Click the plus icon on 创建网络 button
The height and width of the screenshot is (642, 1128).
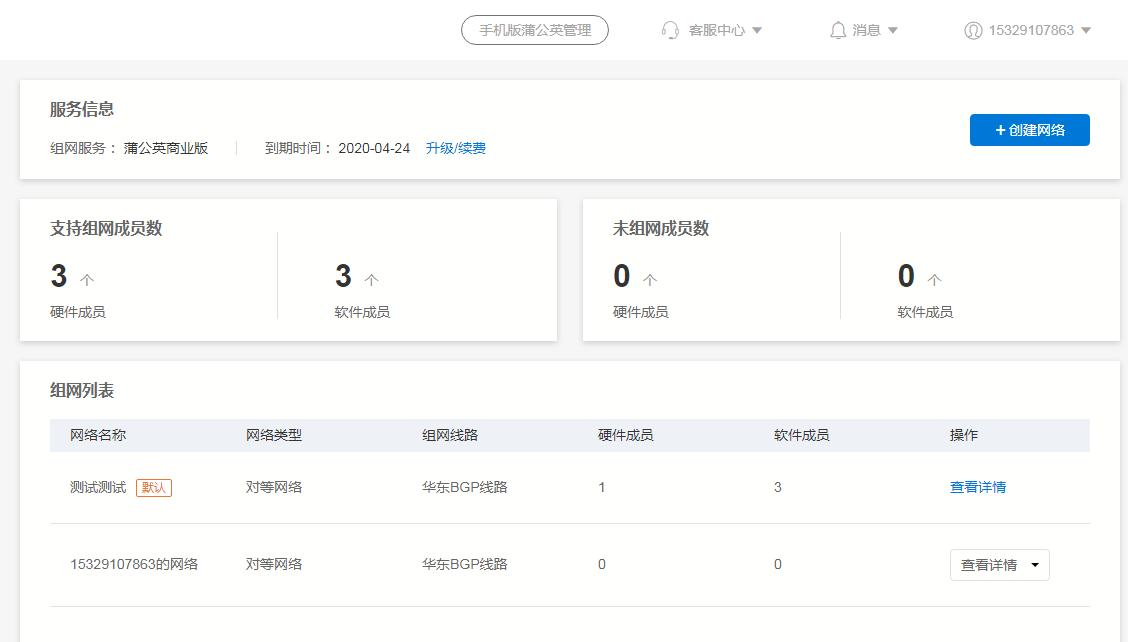pyautogui.click(x=1003, y=129)
